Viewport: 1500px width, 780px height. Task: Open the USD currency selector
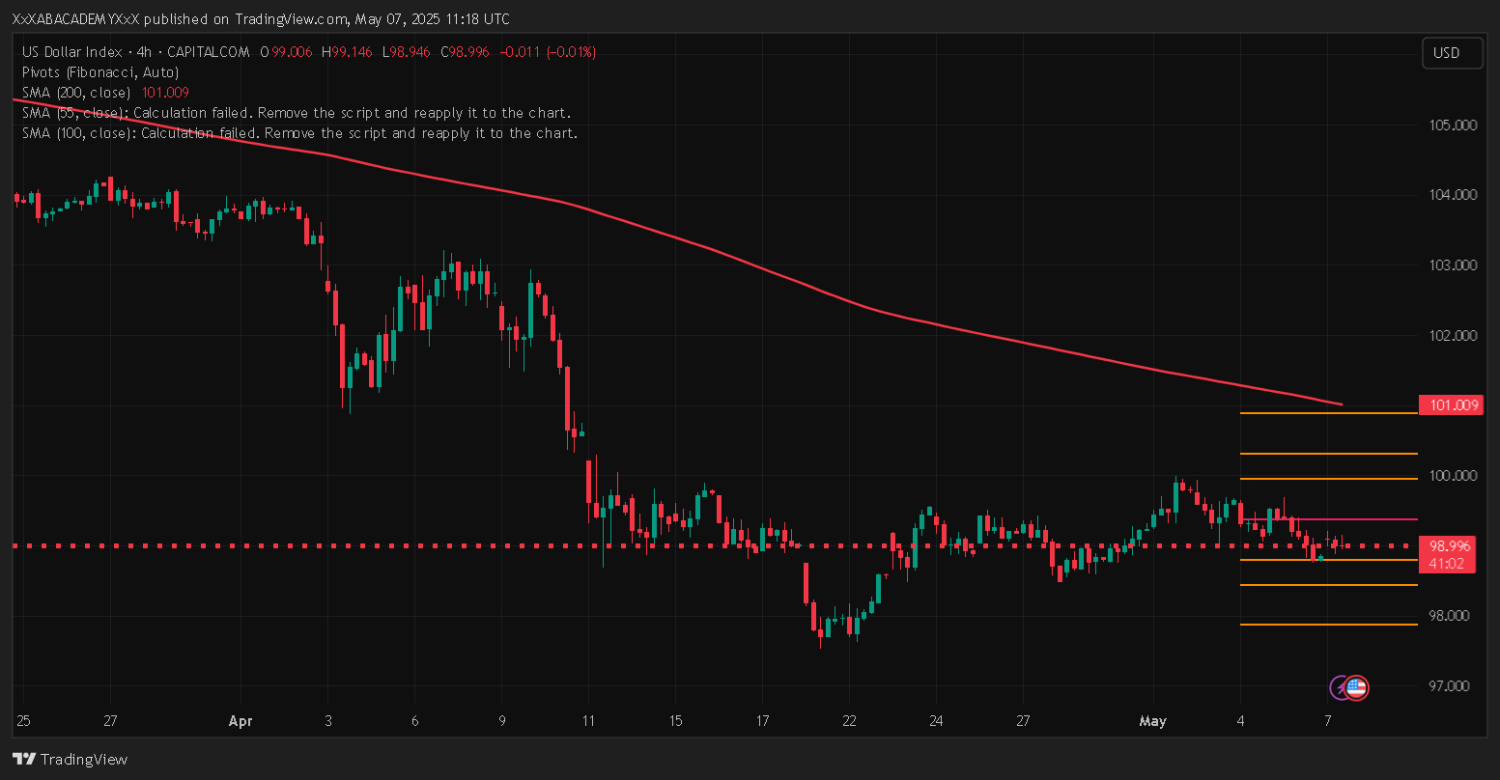point(1452,53)
